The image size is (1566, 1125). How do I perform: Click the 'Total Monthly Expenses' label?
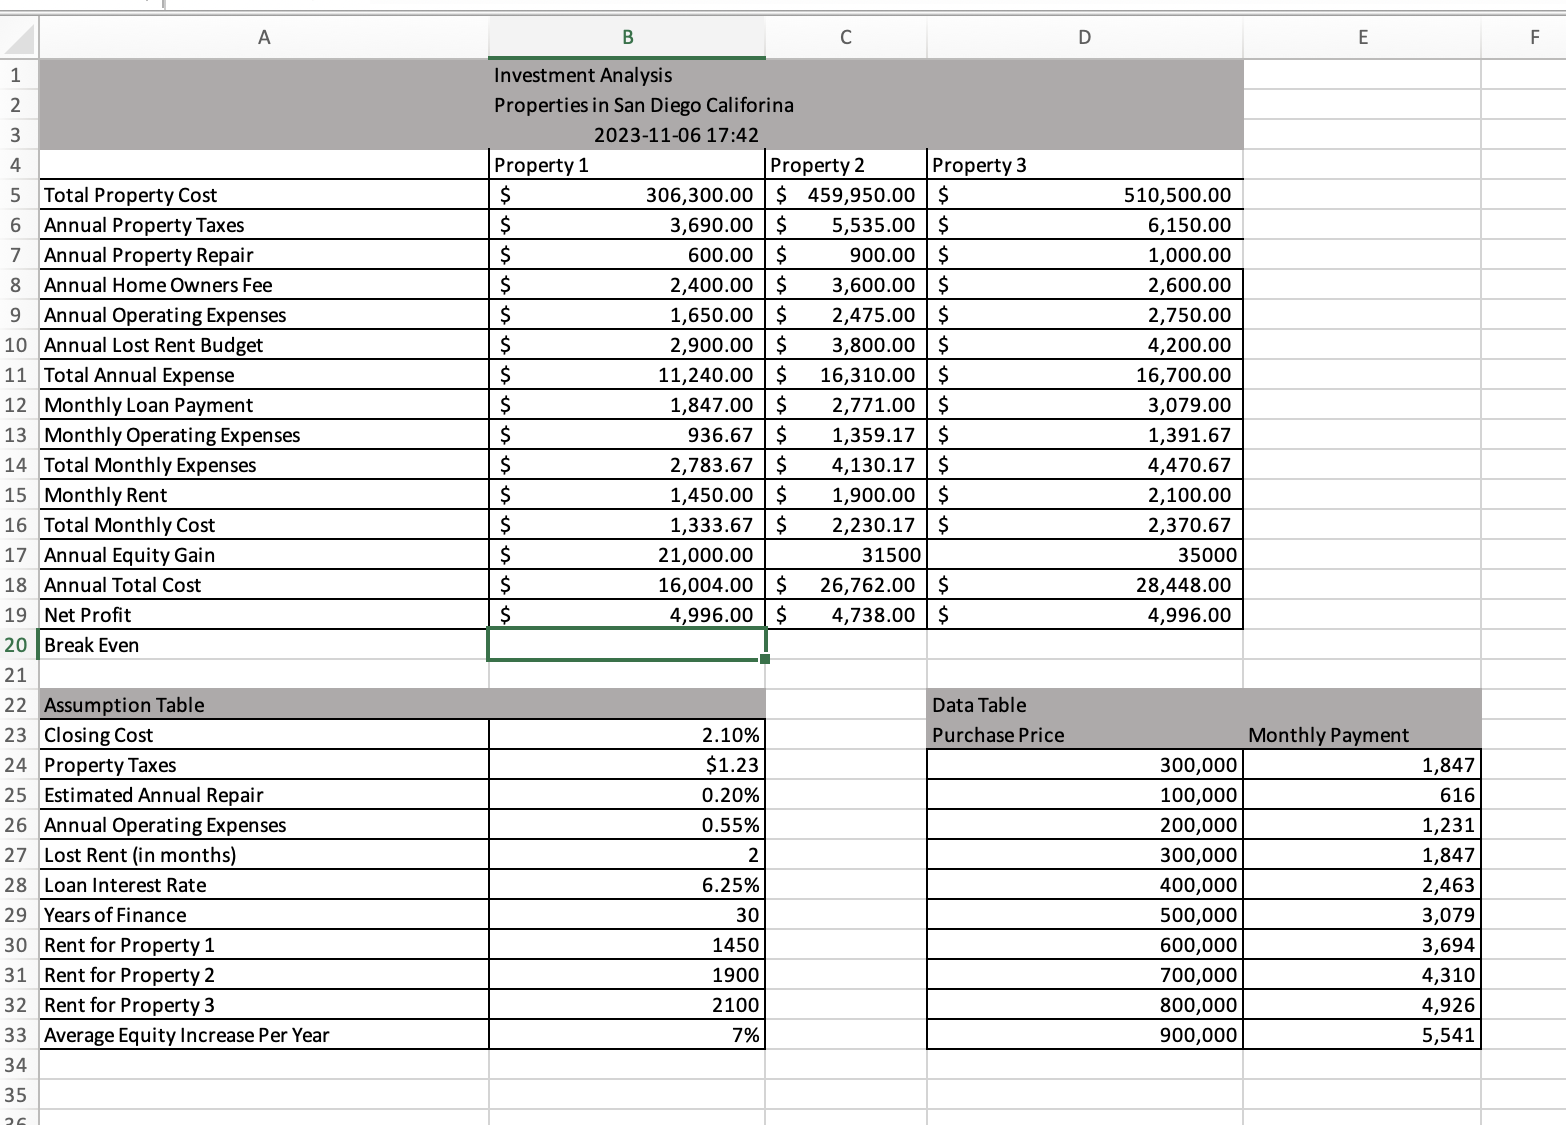pos(150,465)
